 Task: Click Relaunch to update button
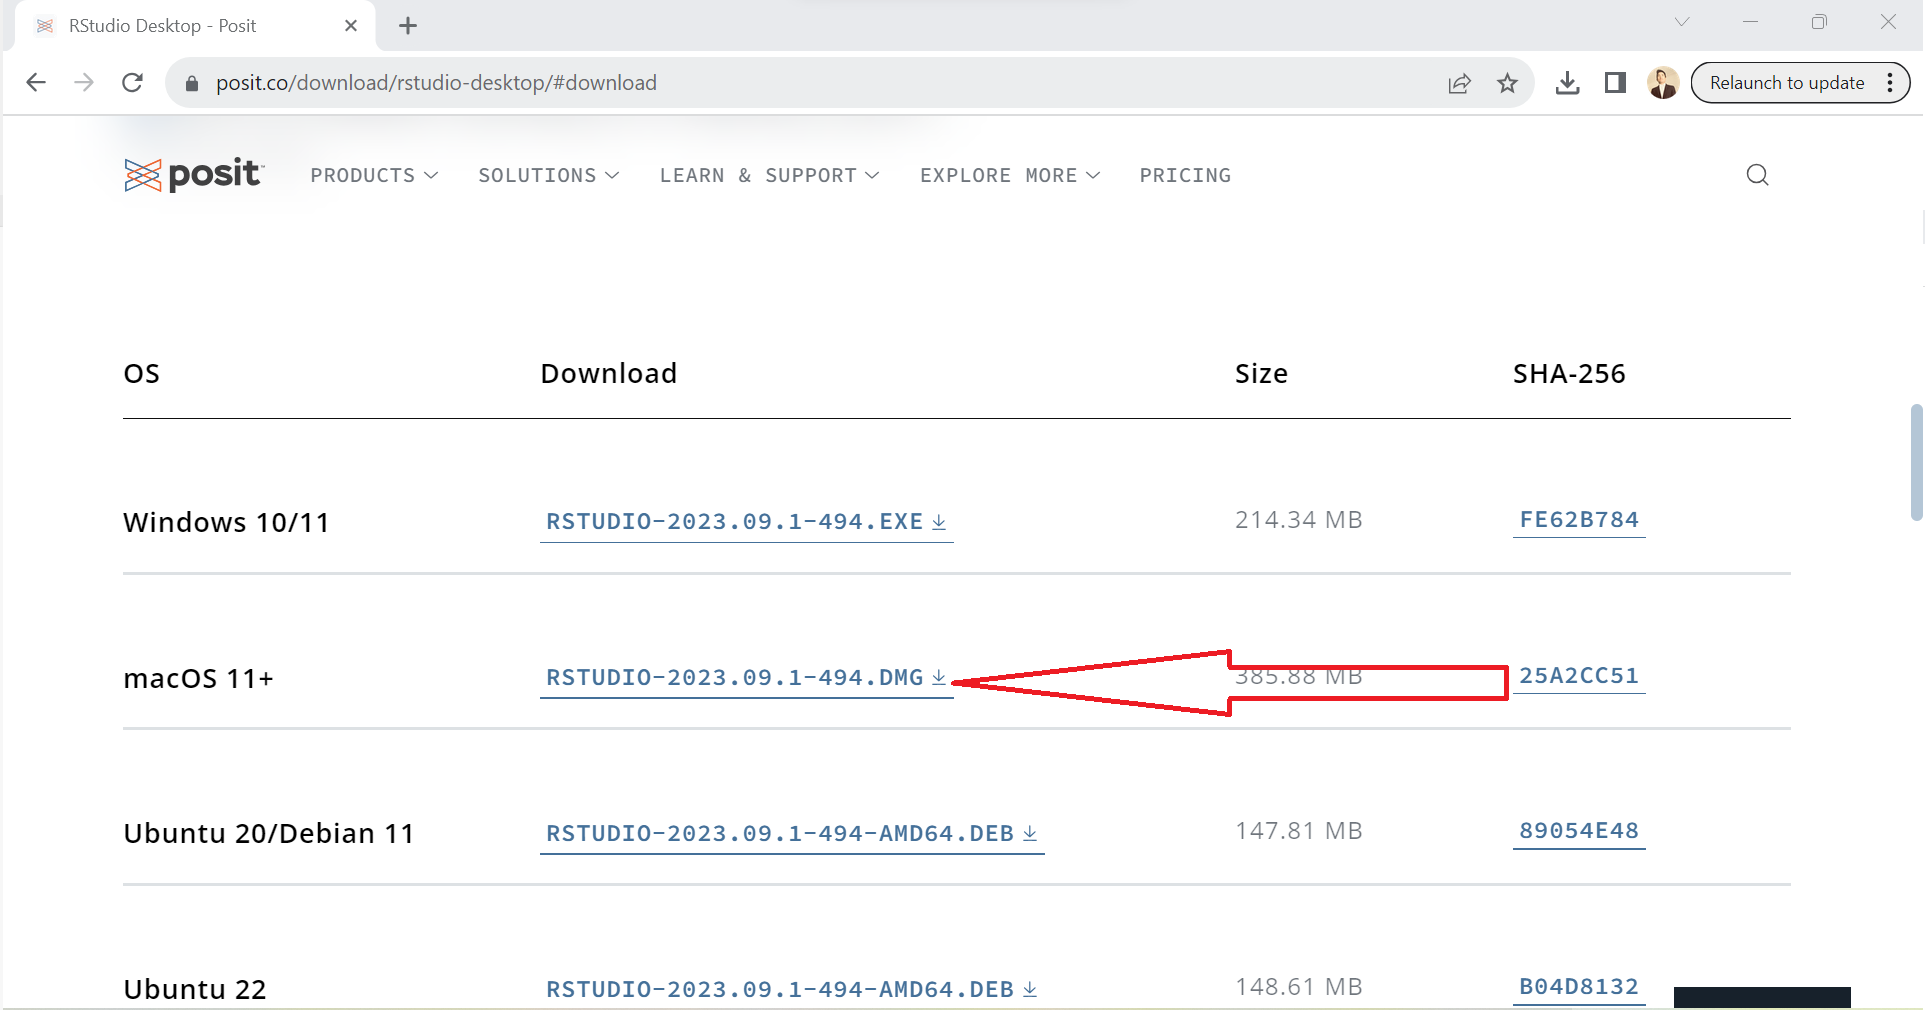click(x=1786, y=83)
